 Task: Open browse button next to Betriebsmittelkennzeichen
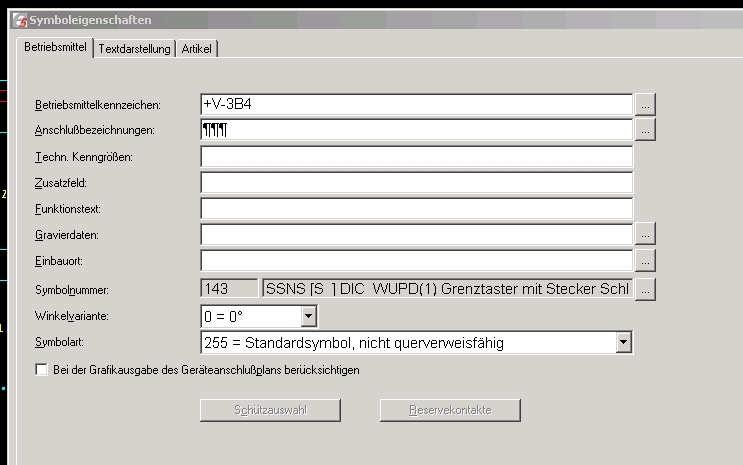point(645,104)
